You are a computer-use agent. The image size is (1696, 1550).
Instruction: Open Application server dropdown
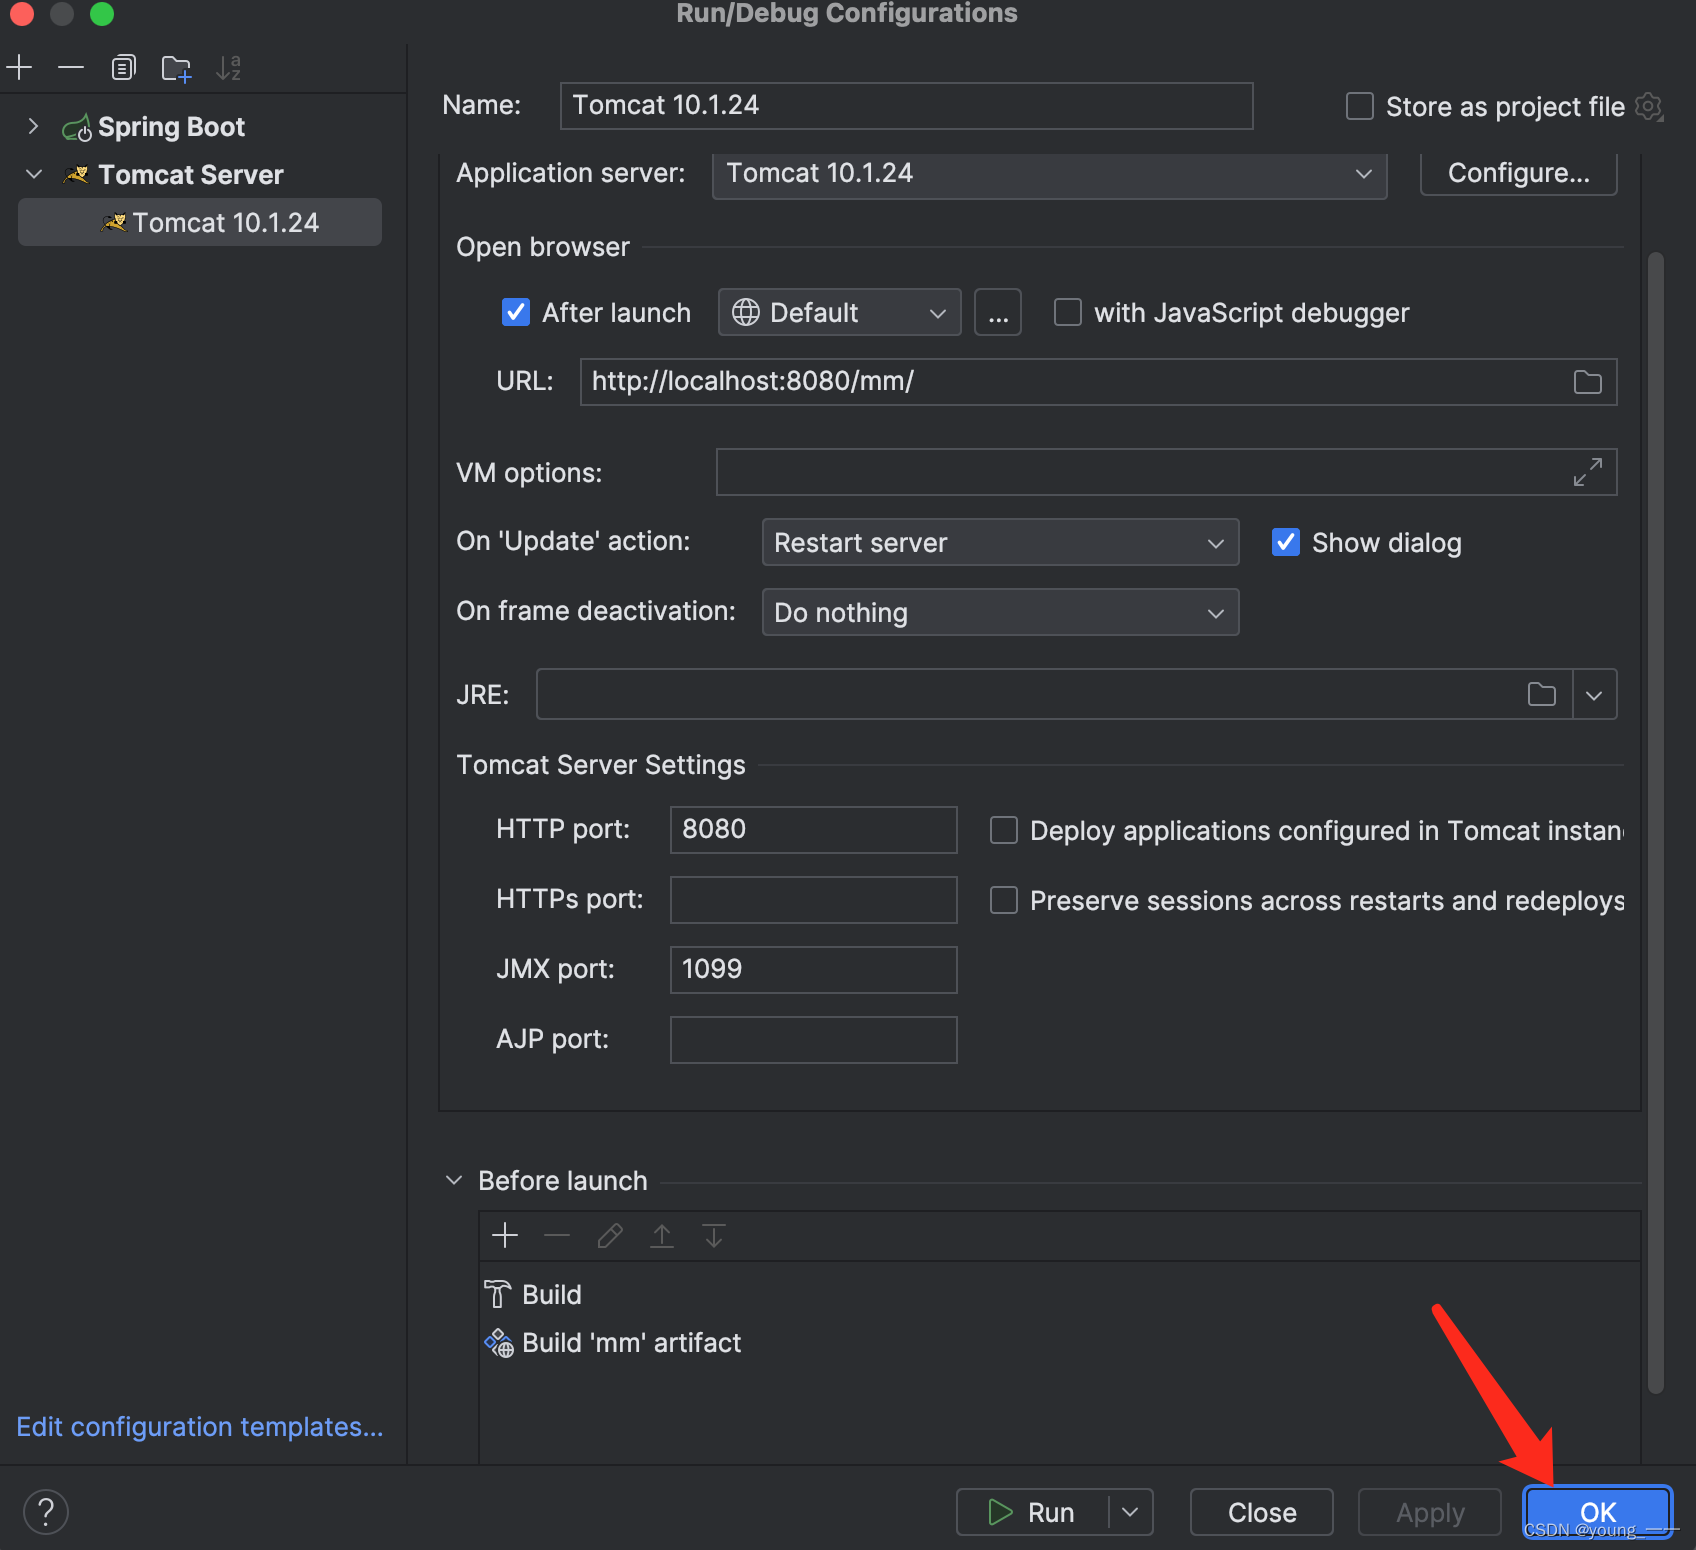point(1050,174)
